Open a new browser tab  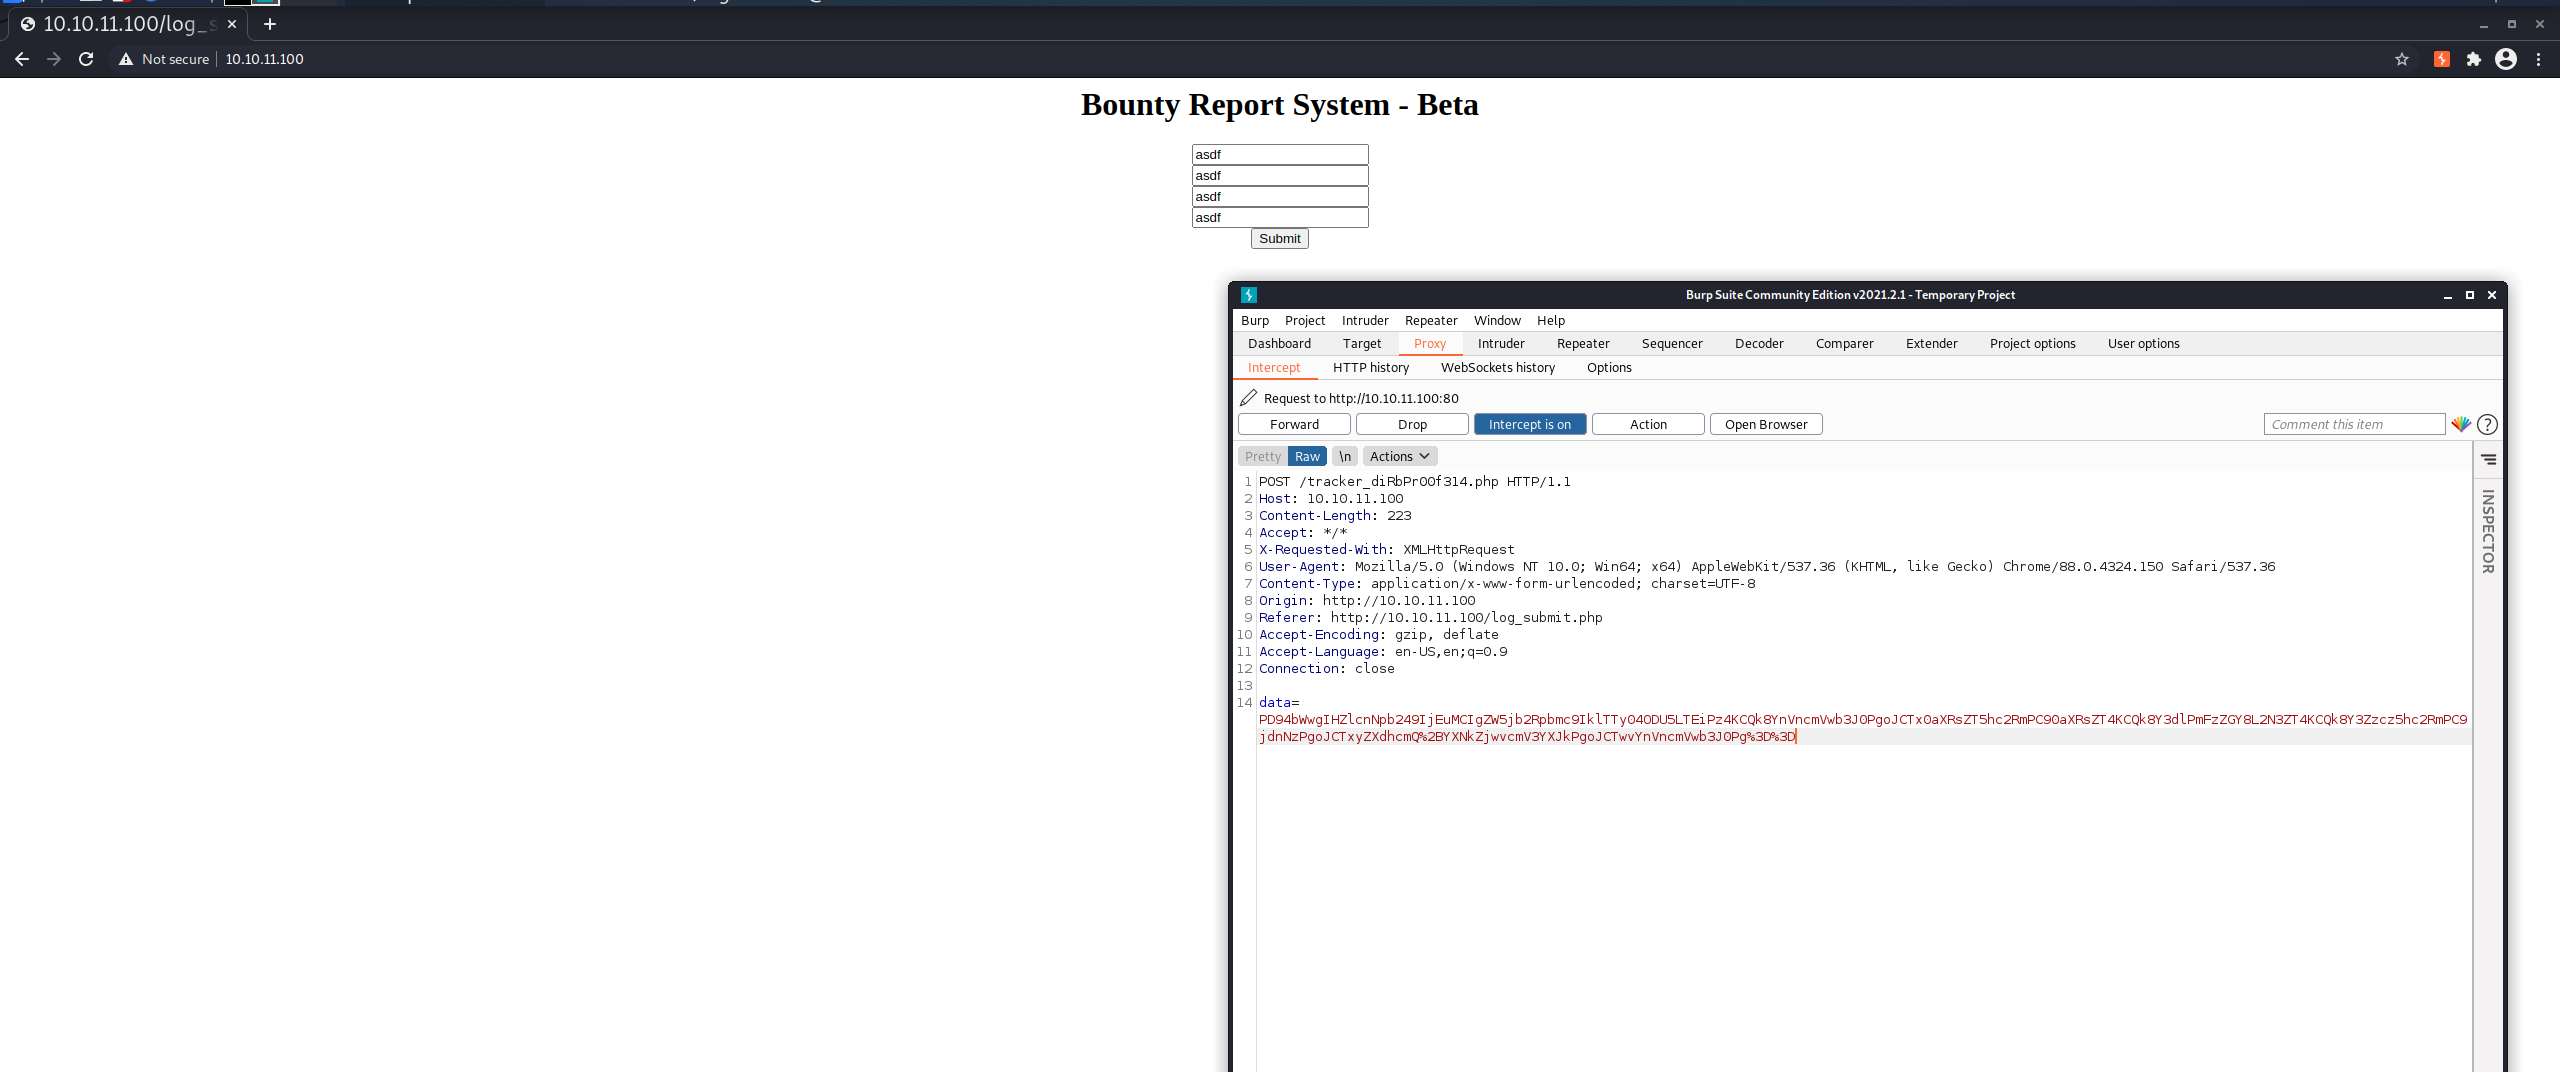tap(270, 24)
